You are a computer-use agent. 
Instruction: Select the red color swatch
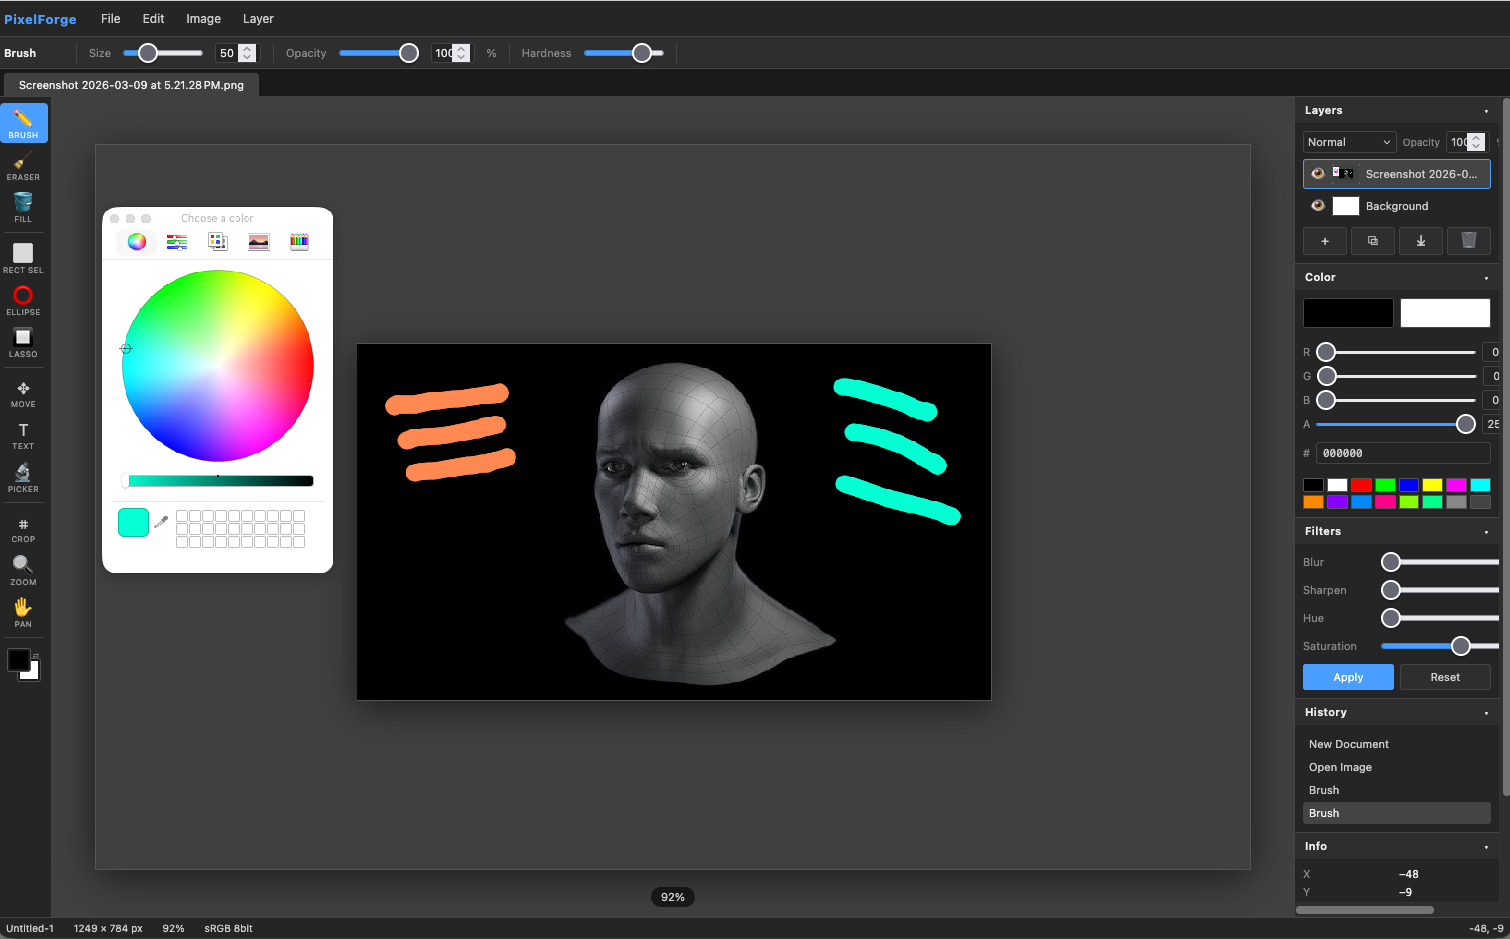click(x=1361, y=485)
